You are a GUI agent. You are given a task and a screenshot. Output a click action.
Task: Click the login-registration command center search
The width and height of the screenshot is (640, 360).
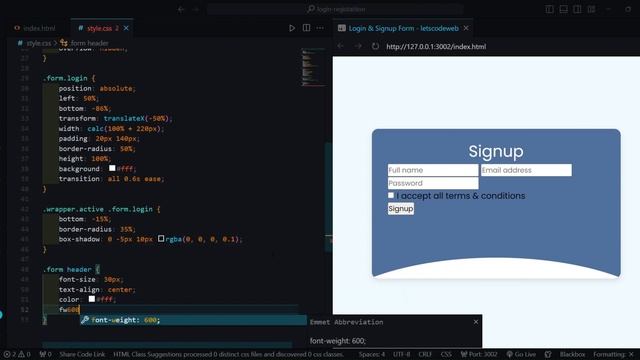335,9
